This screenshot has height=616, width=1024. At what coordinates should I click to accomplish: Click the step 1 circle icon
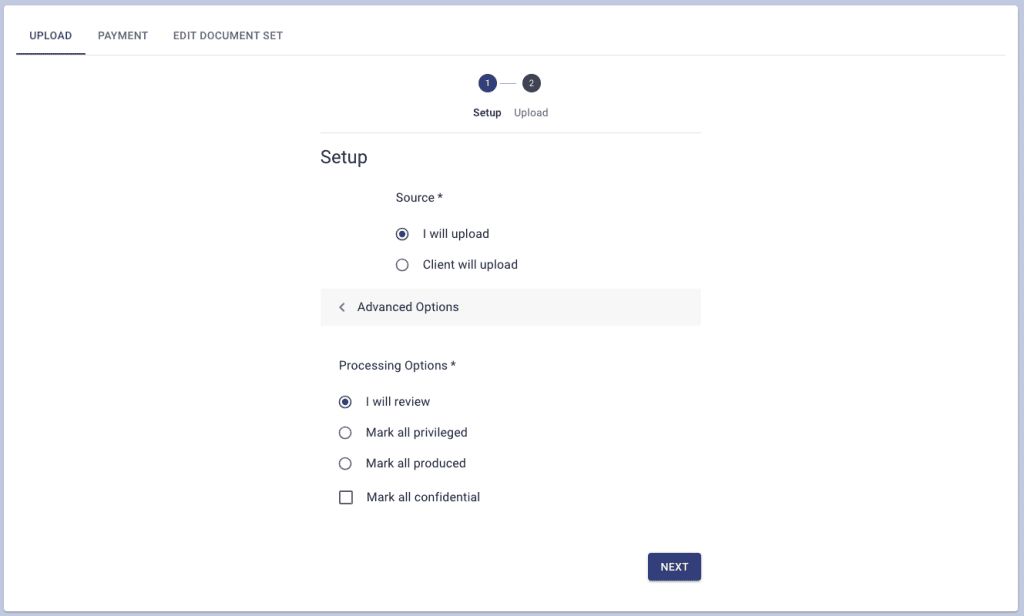[x=487, y=83]
